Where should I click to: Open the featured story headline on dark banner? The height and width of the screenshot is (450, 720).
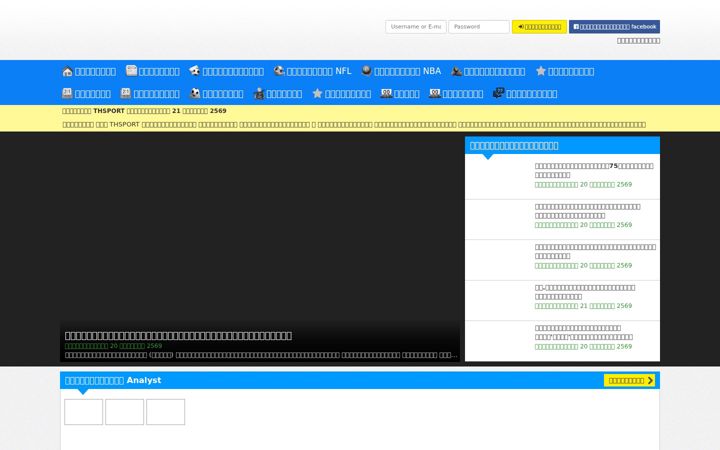click(x=178, y=336)
